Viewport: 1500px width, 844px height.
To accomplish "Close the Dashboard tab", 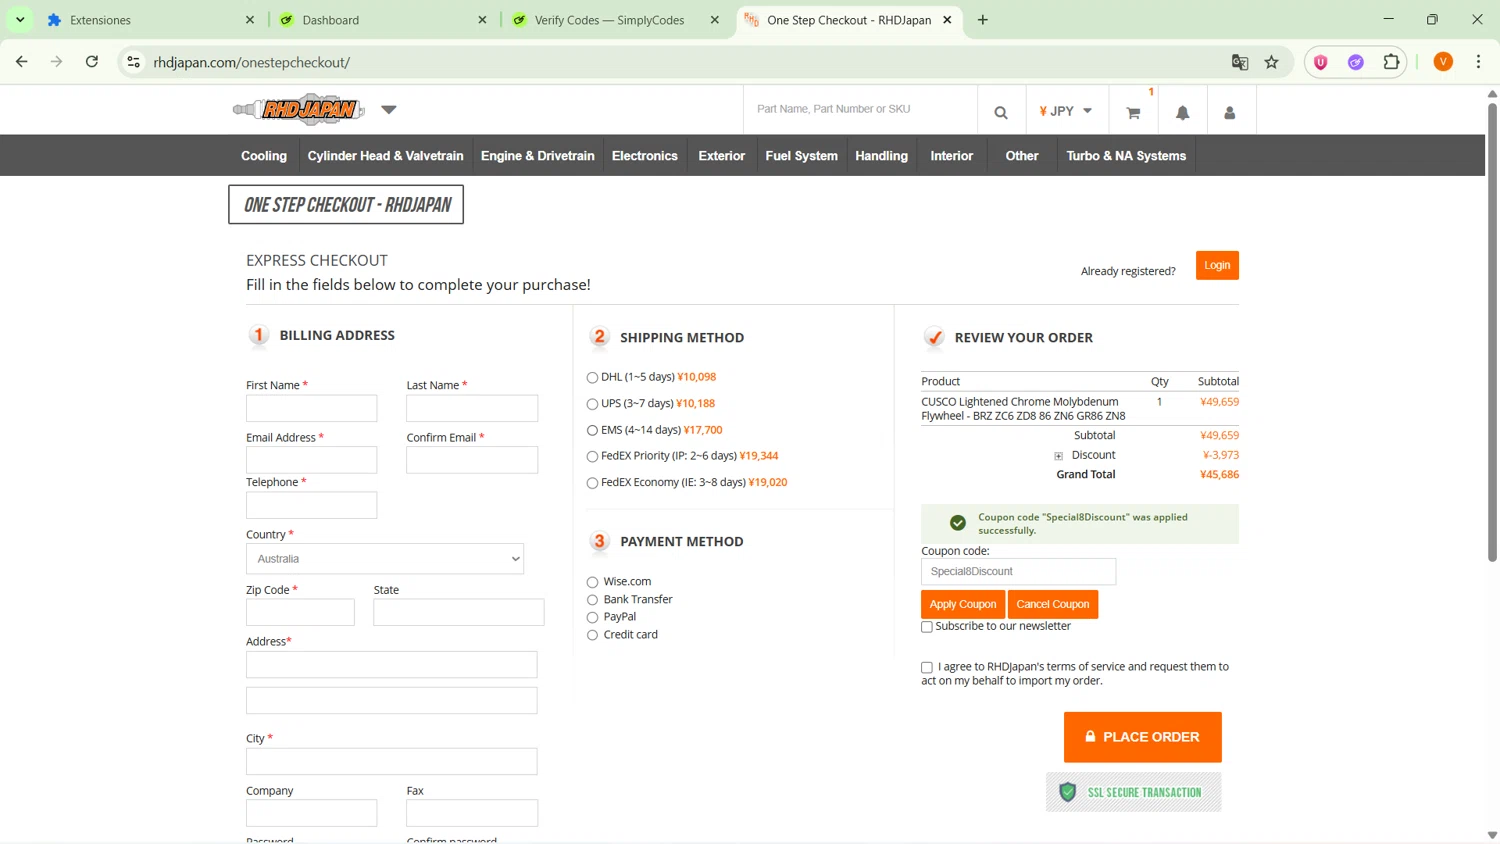I will coord(482,20).
